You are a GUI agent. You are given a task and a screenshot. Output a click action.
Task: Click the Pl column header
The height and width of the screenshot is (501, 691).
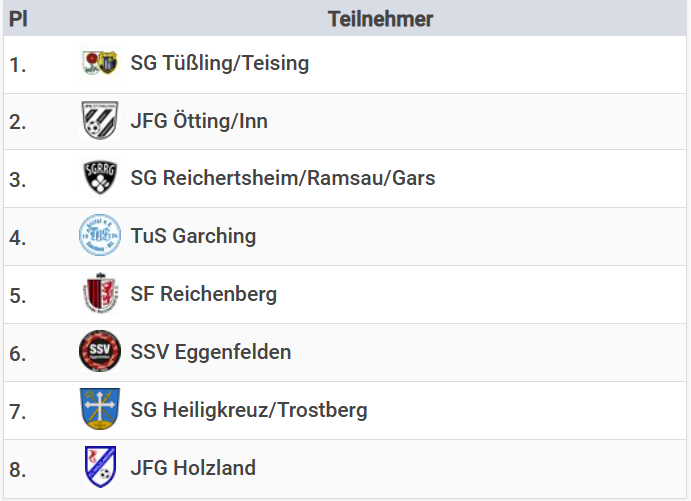coord(18,19)
